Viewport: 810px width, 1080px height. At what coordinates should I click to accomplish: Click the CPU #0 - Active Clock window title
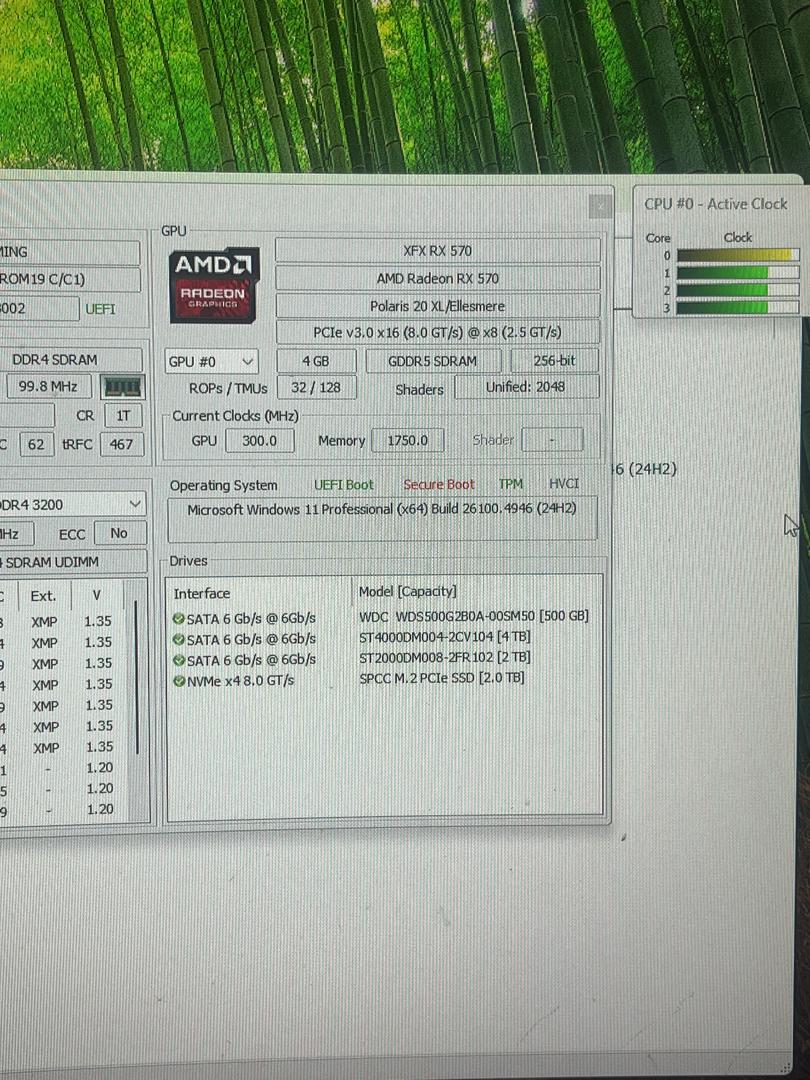tap(716, 205)
